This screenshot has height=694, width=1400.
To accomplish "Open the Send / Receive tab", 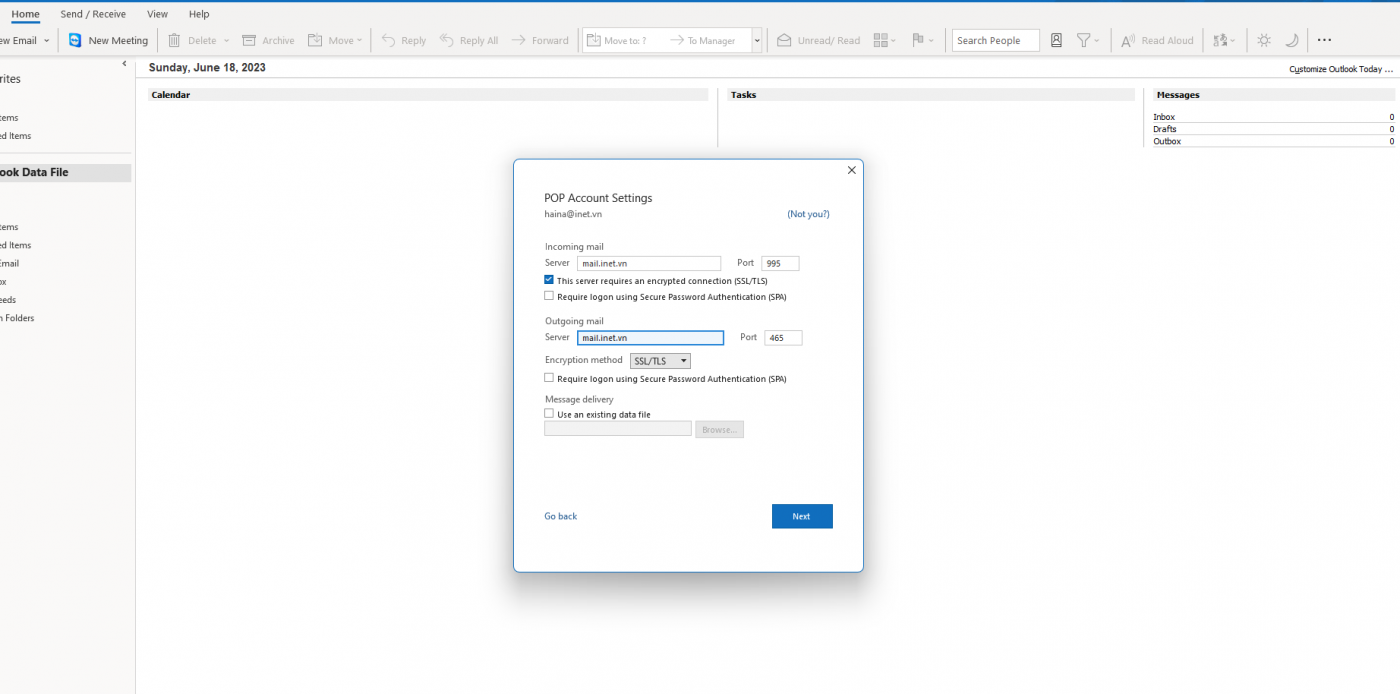I will tap(93, 14).
